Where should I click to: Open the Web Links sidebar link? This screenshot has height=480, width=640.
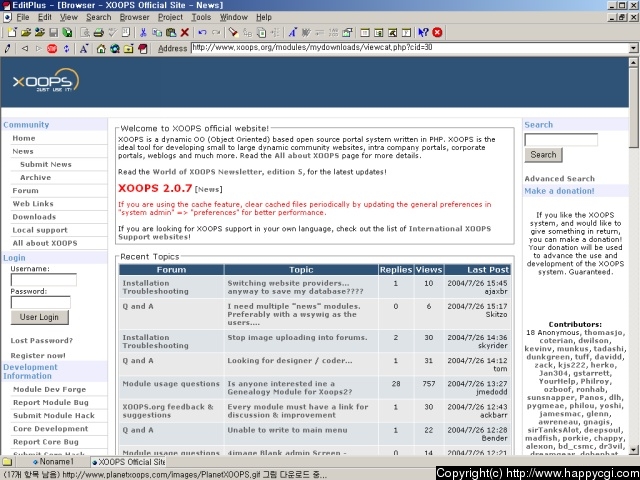pos(33,204)
